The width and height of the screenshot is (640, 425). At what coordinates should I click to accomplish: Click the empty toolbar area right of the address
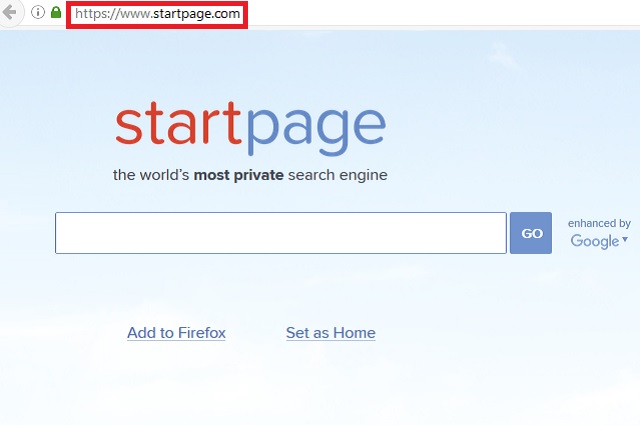point(443,13)
